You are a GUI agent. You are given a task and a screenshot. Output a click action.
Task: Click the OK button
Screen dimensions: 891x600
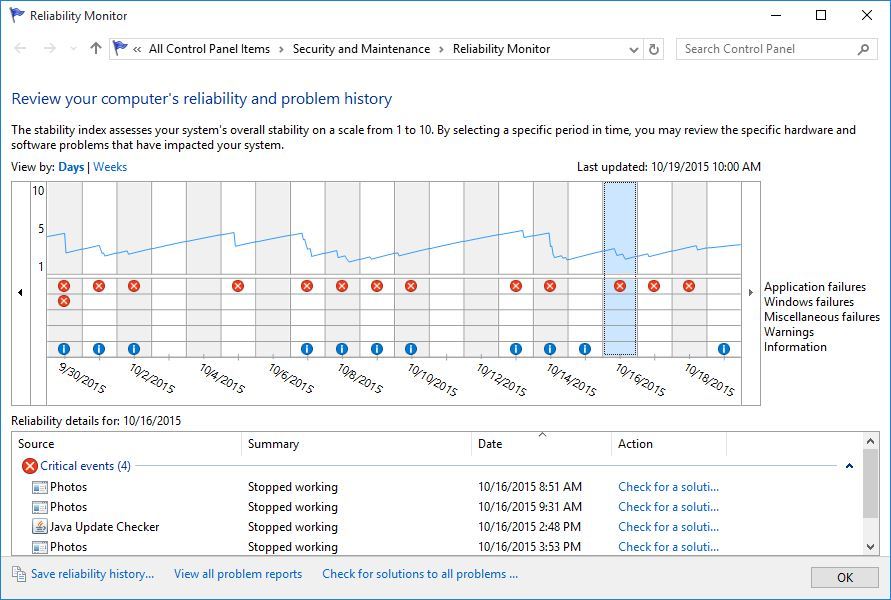click(844, 577)
